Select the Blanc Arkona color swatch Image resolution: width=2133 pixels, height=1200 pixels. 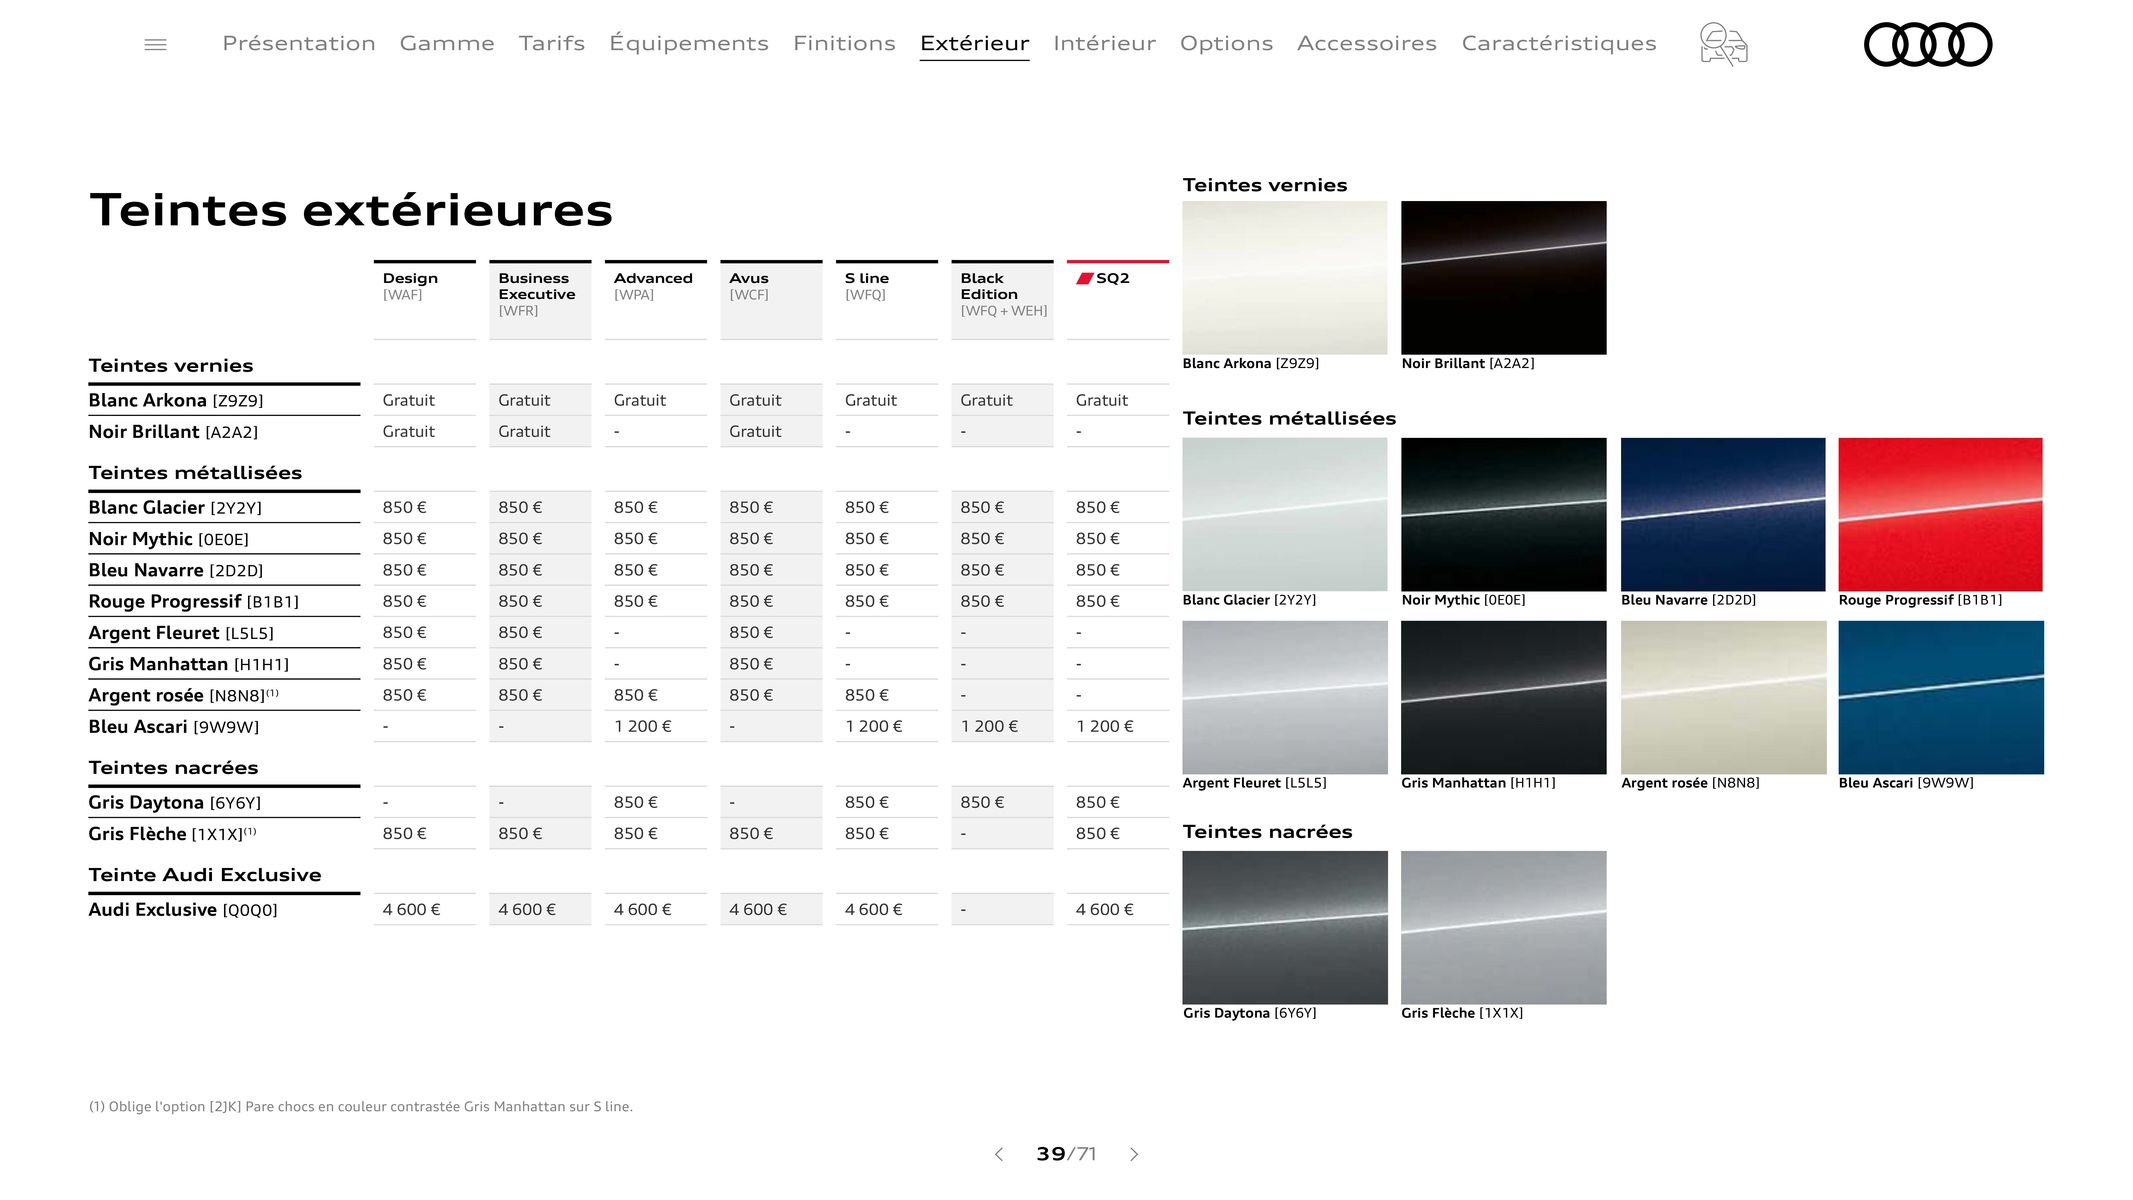pyautogui.click(x=1285, y=278)
